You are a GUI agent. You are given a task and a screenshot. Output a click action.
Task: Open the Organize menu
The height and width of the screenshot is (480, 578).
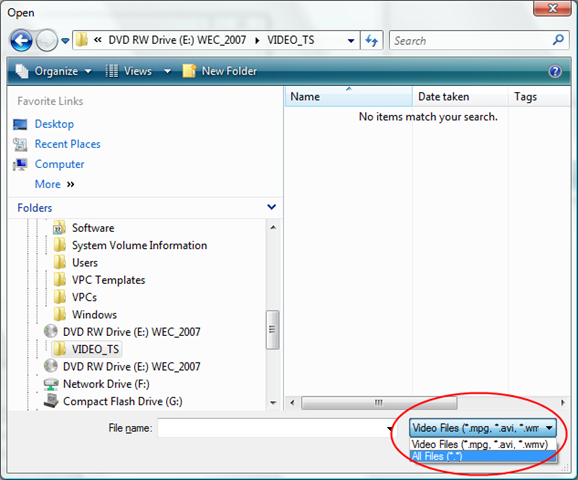[x=54, y=71]
